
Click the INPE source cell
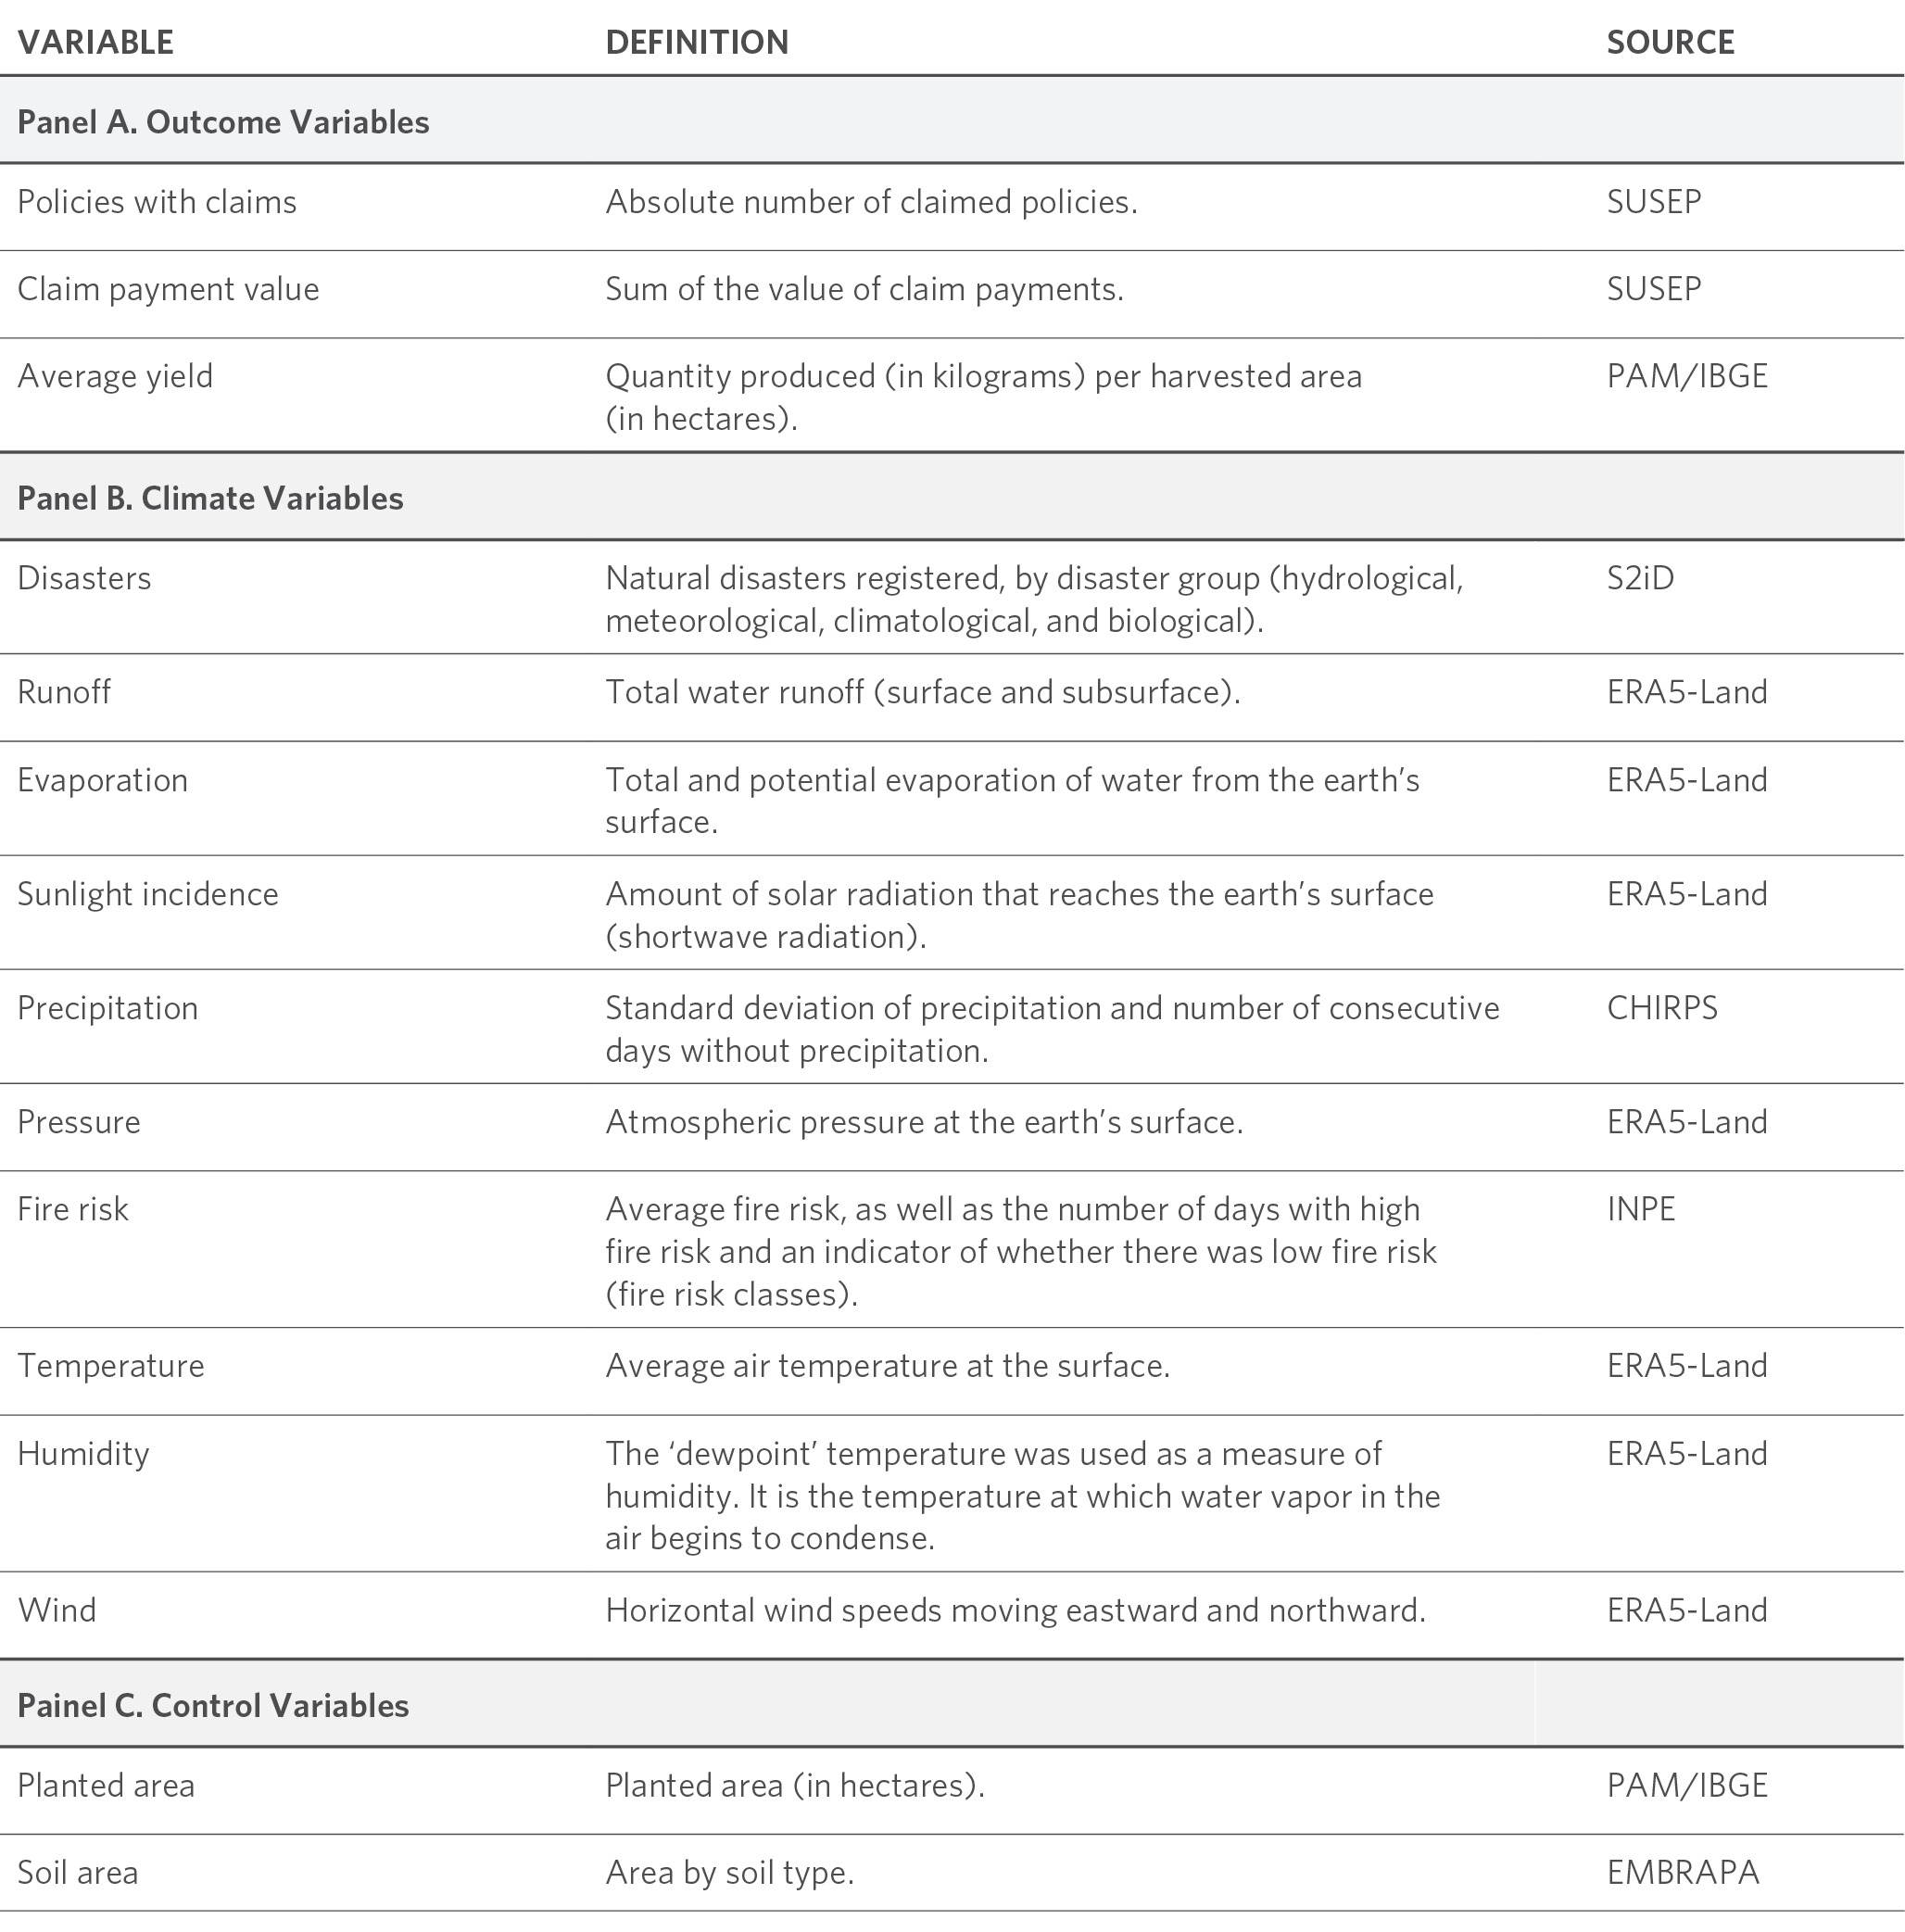[x=1640, y=1209]
